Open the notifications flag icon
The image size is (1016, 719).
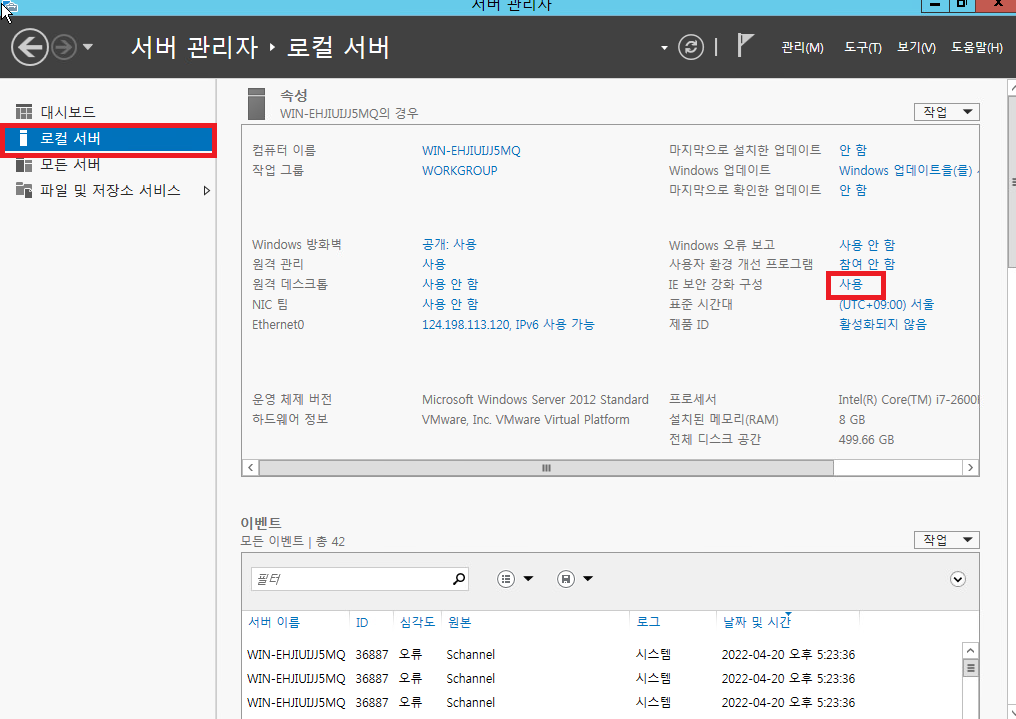click(745, 46)
